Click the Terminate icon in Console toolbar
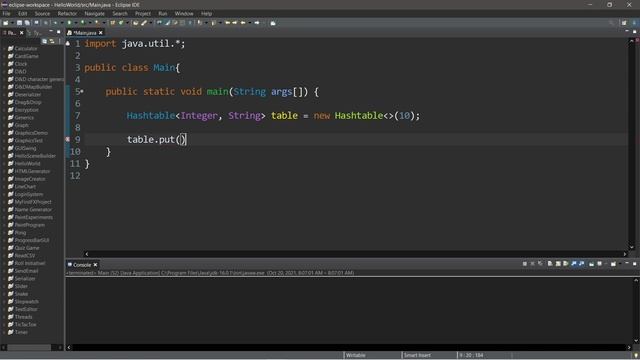The height and width of the screenshot is (360, 640). click(524, 264)
